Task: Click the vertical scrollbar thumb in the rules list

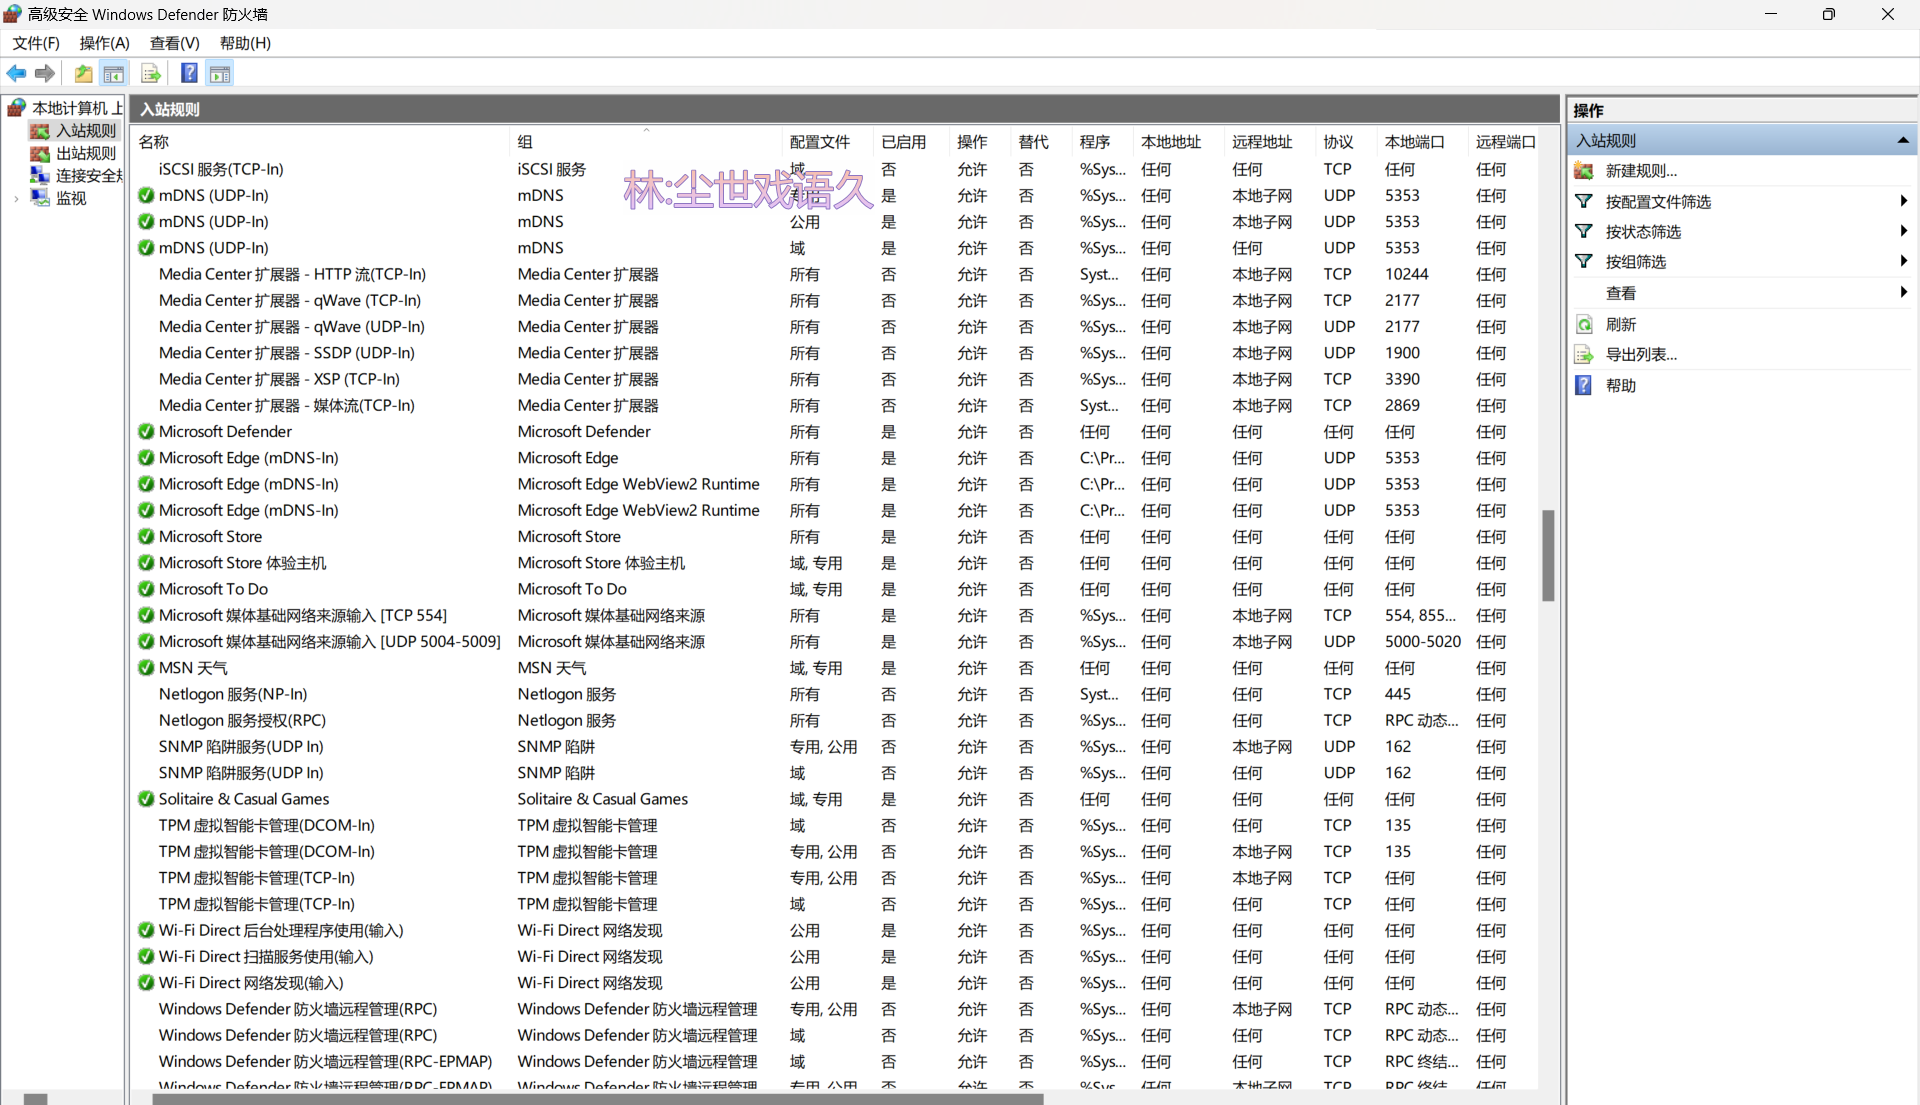Action: [1548, 555]
